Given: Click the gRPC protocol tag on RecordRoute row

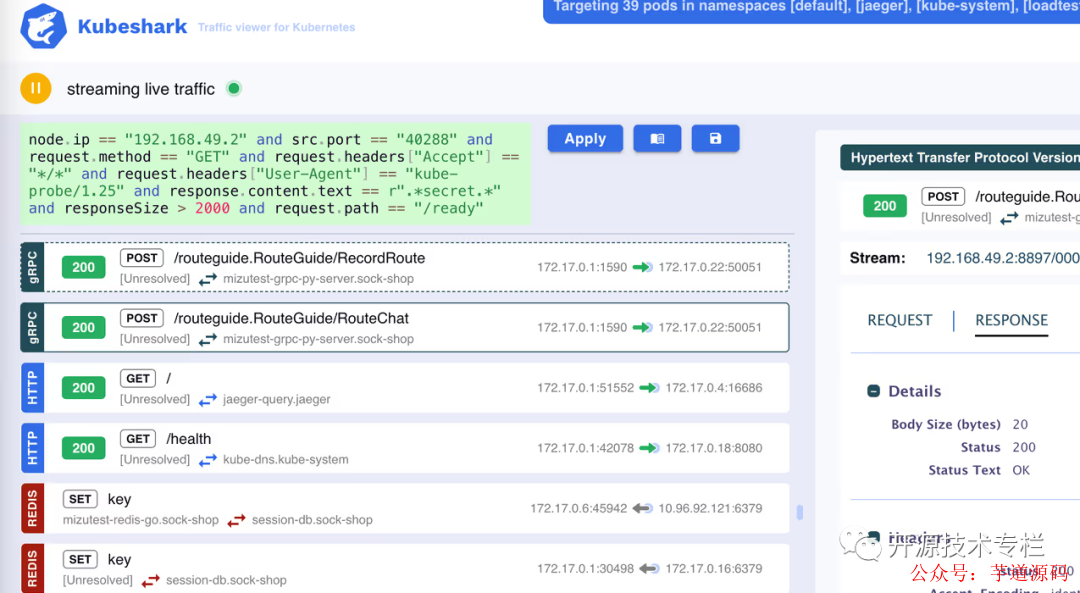Looking at the screenshot, I should click(32, 267).
